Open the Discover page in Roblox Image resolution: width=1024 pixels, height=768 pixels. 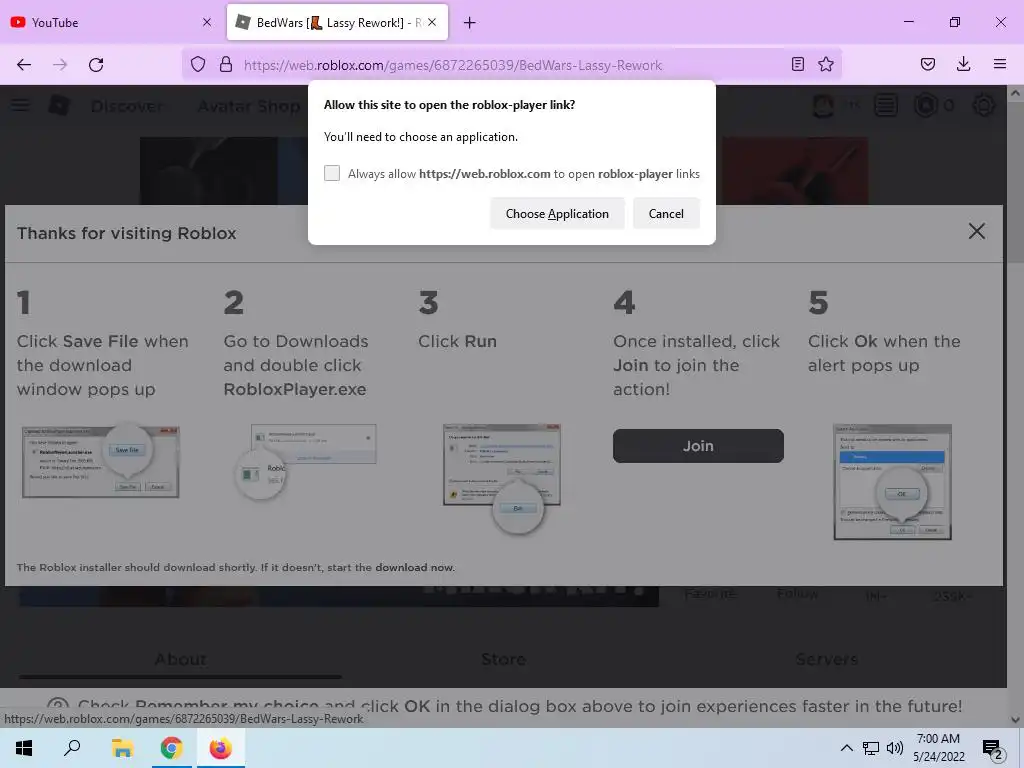(127, 106)
